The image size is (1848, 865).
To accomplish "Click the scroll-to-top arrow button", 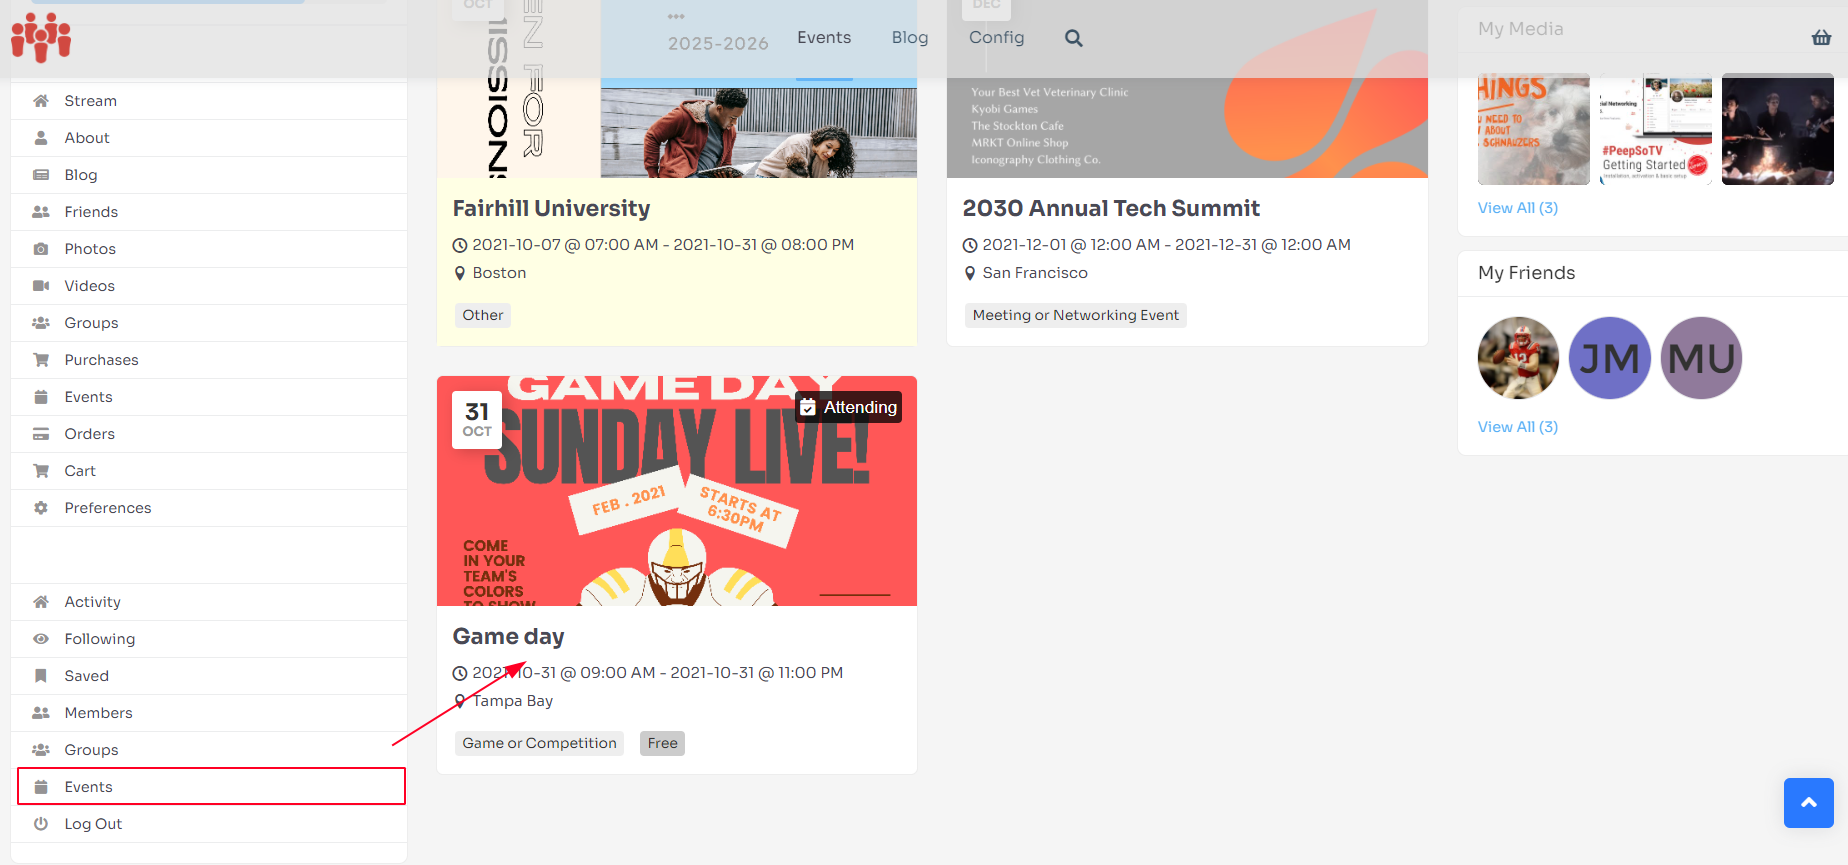I will (x=1809, y=803).
